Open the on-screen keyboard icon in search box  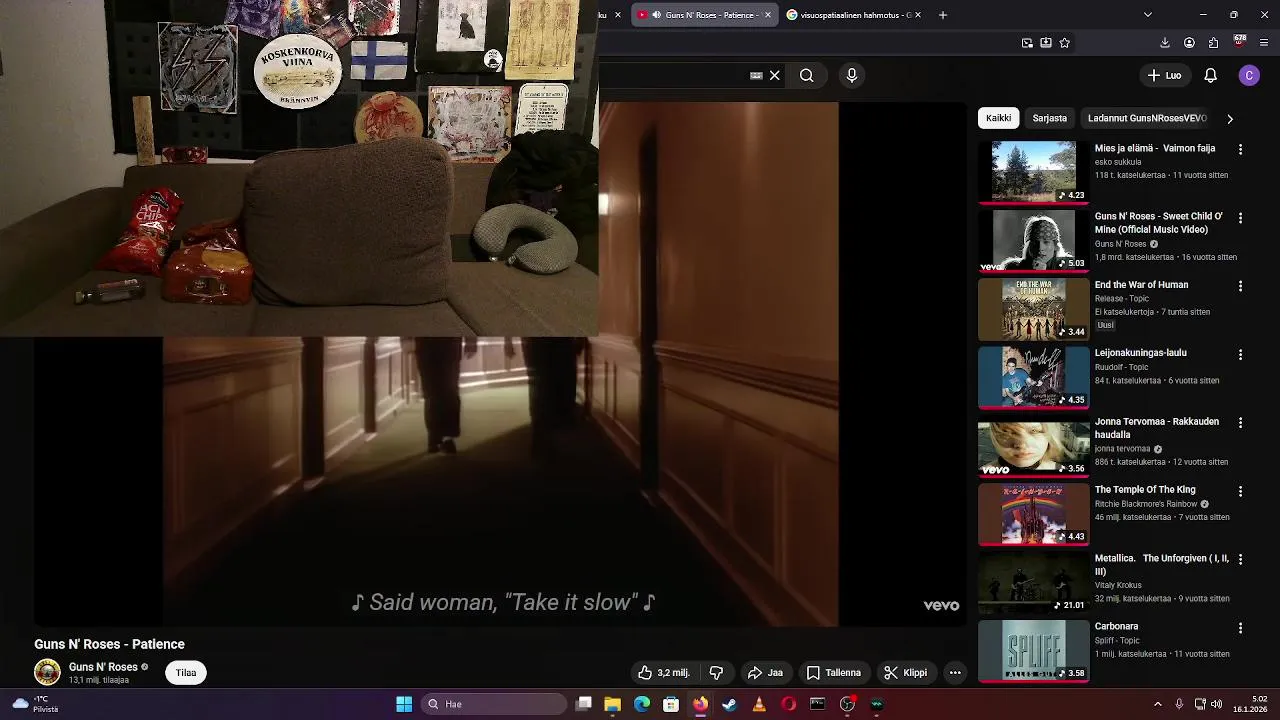[756, 75]
